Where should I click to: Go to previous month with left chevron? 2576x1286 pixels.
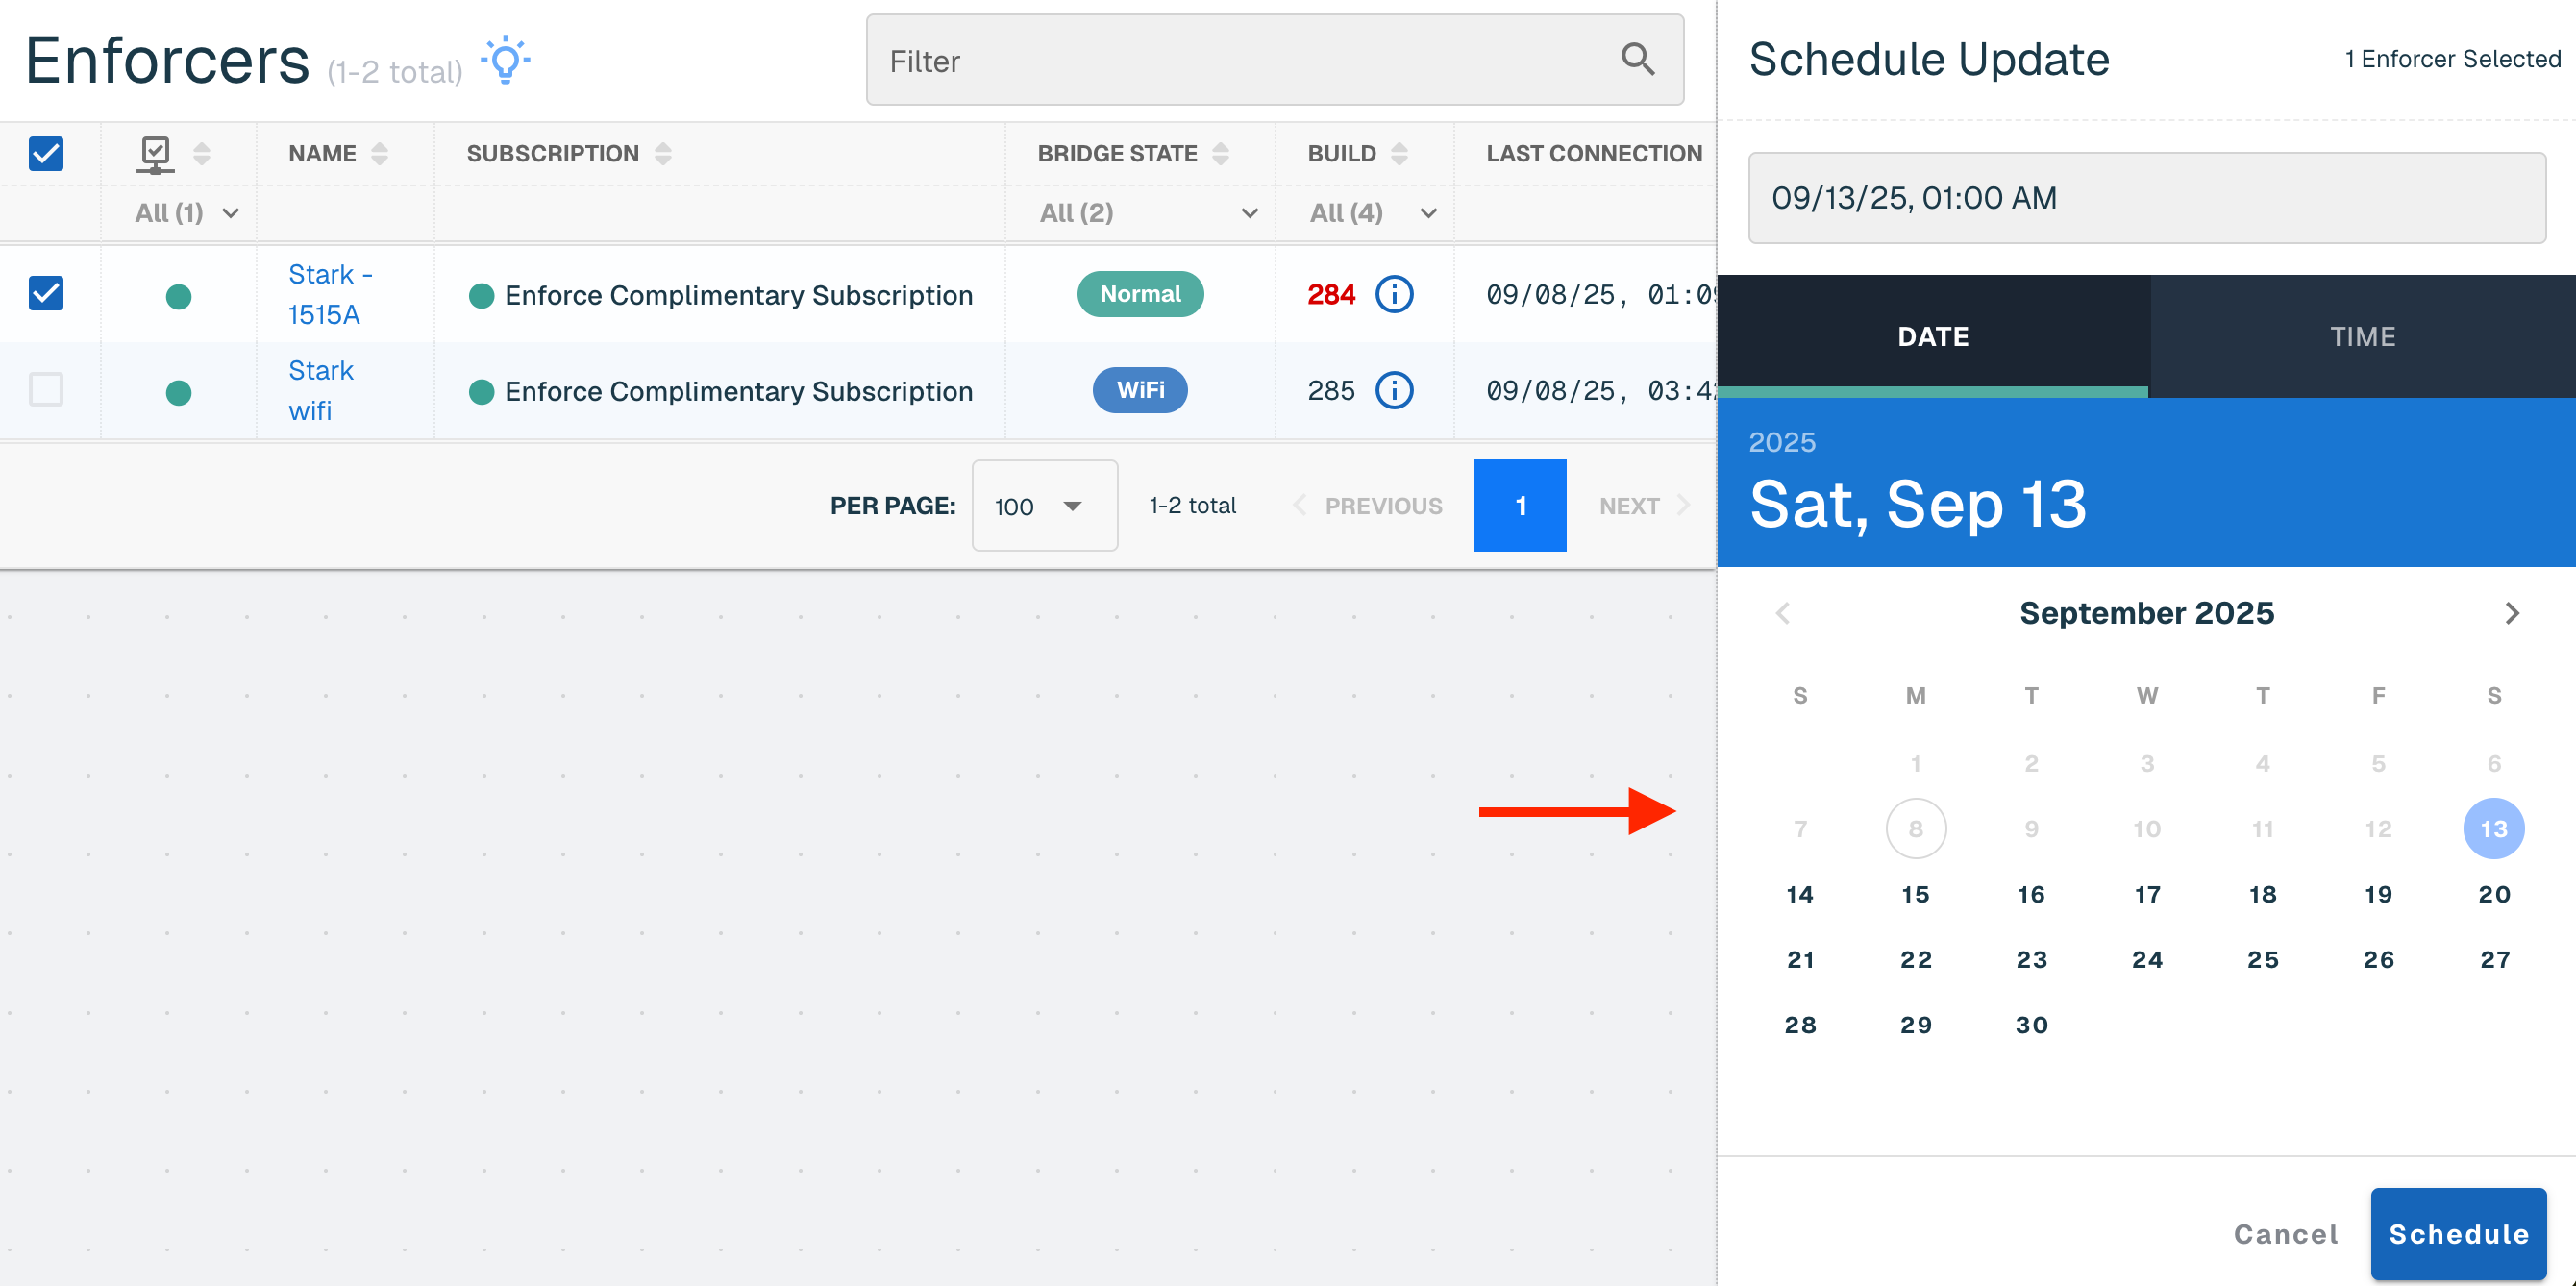click(1783, 613)
